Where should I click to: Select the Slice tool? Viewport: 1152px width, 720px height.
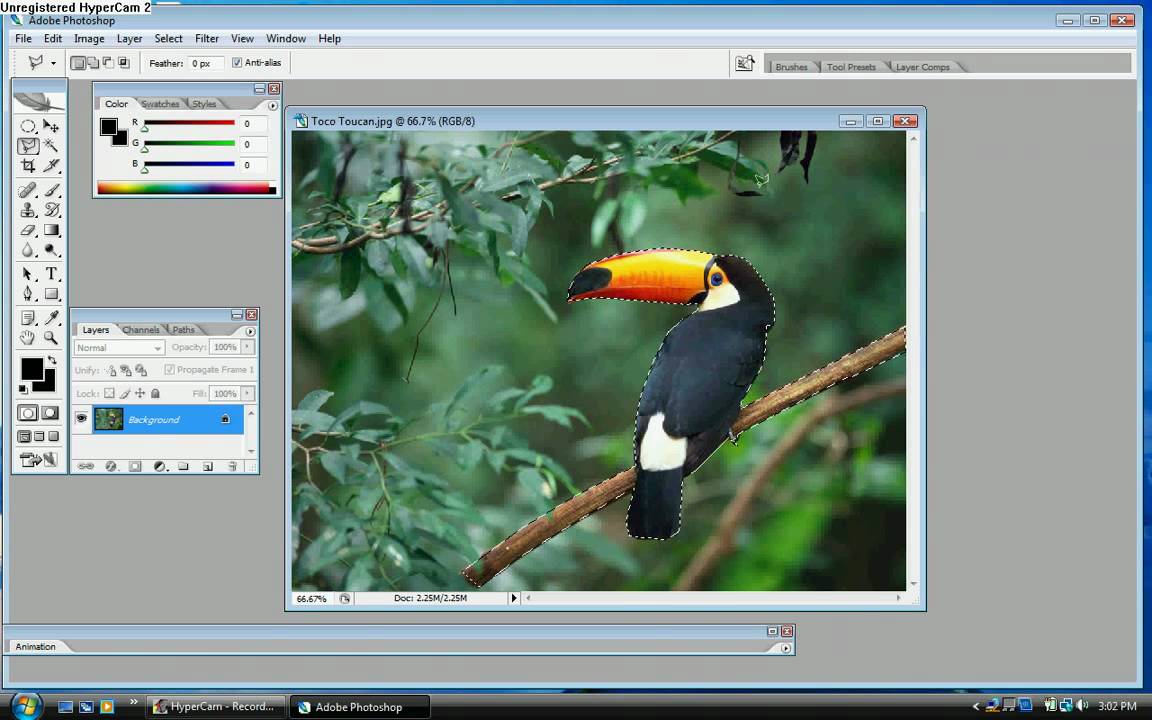(x=51, y=165)
